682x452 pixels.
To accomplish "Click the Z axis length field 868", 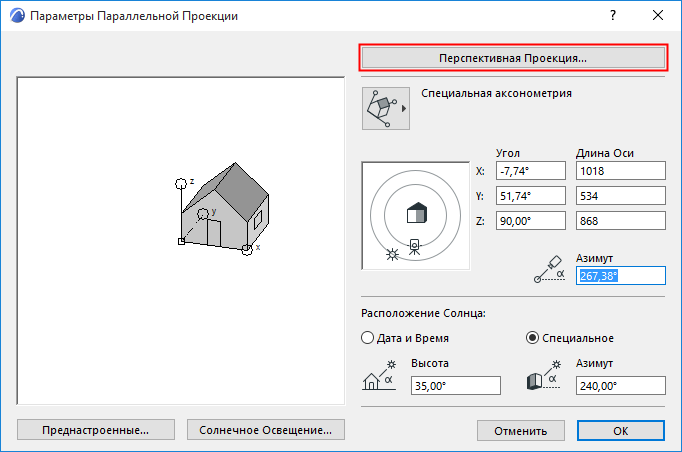I will (621, 221).
